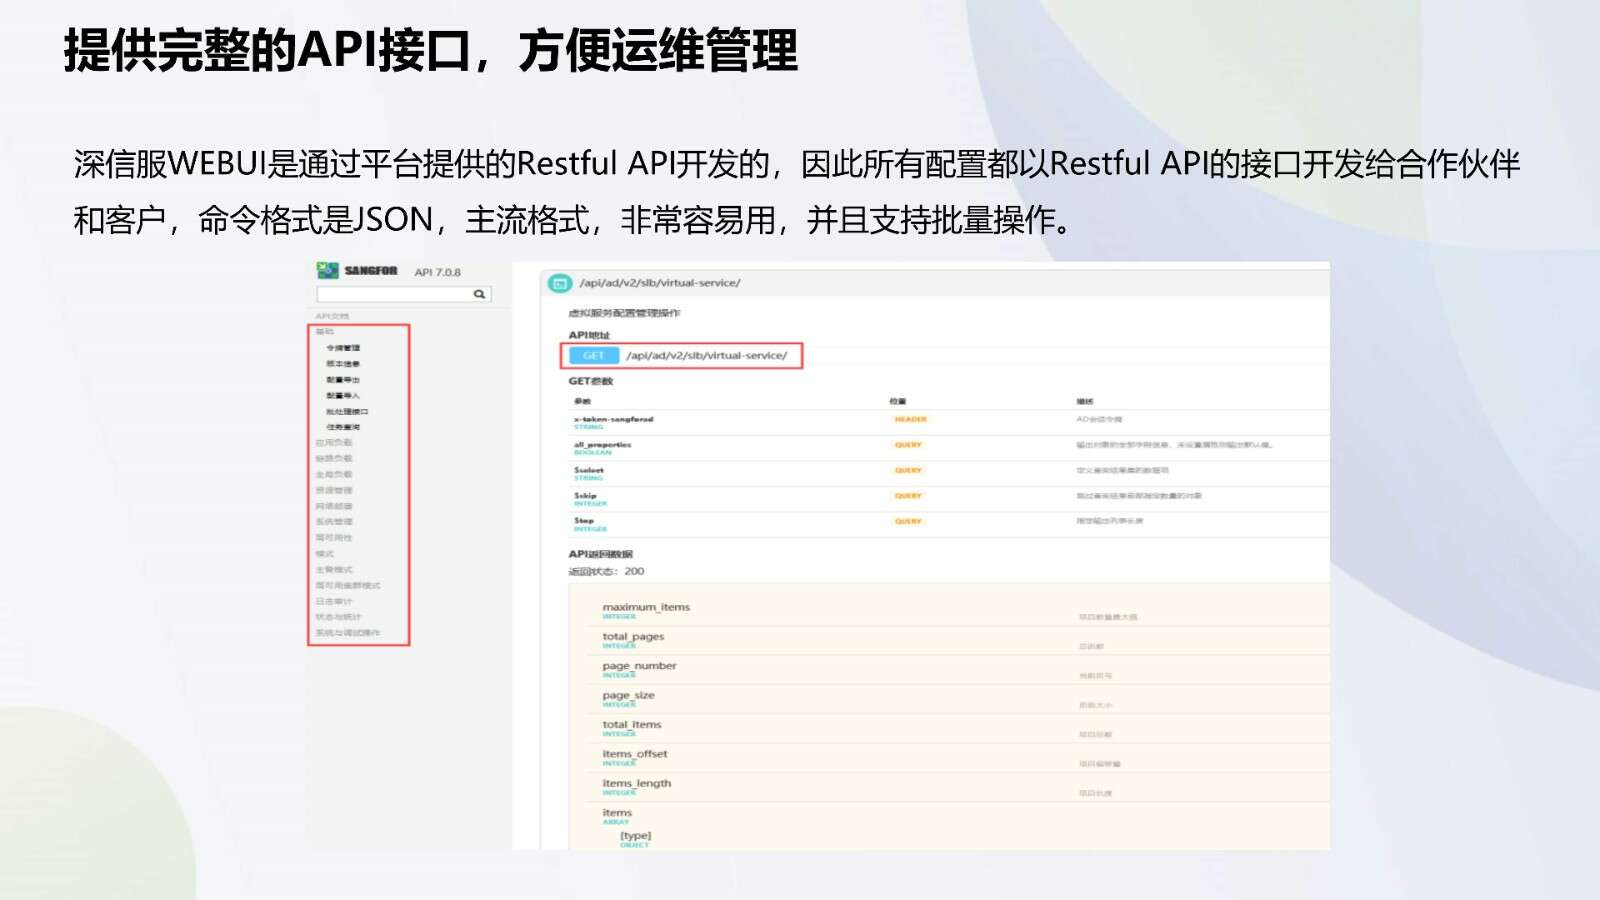Select 系统与调试操作 in the sidebar
The width and height of the screenshot is (1600, 900).
(348, 633)
